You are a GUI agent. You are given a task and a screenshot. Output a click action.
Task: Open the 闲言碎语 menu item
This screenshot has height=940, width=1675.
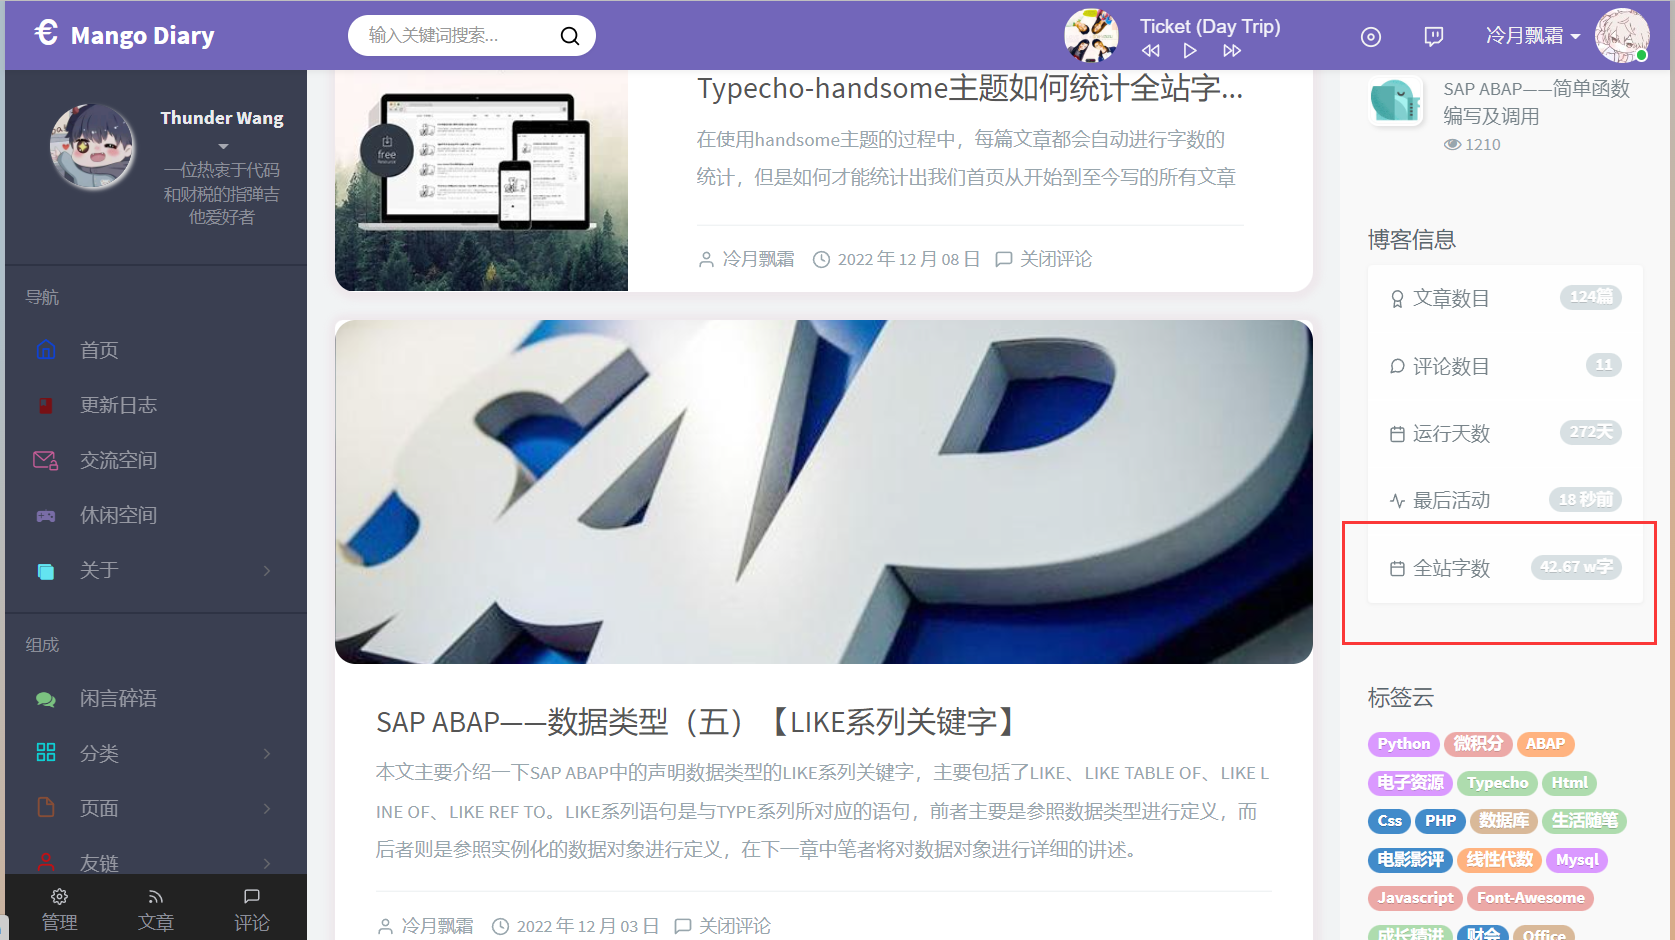tap(117, 698)
